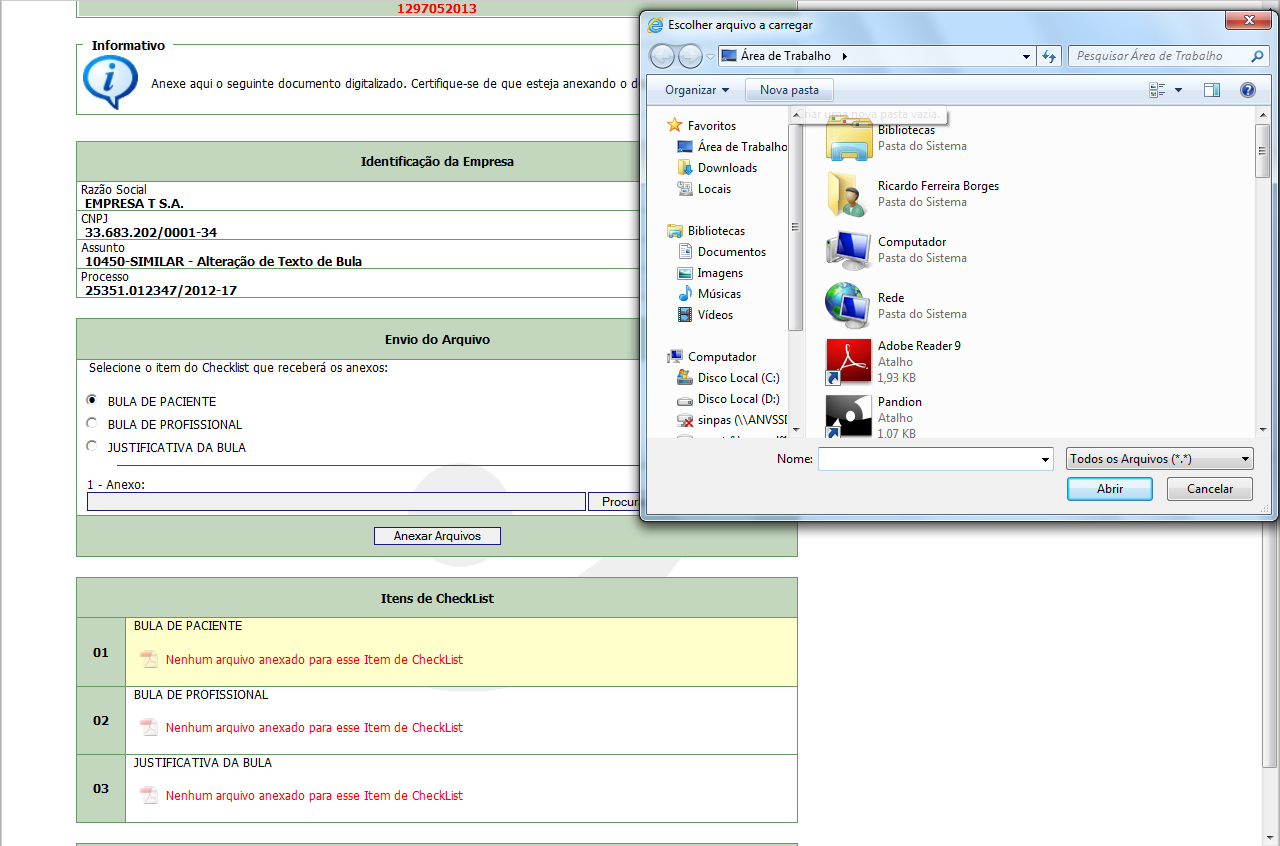Open the recent locations arrow beside Forward button

[x=710, y=57]
